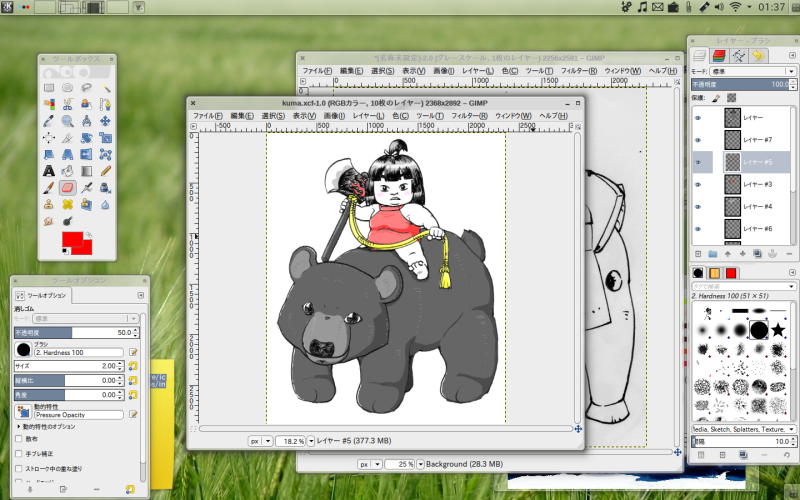Enable ストローク中の重ね塗り checkbox
This screenshot has height=500, width=800.
[19, 468]
